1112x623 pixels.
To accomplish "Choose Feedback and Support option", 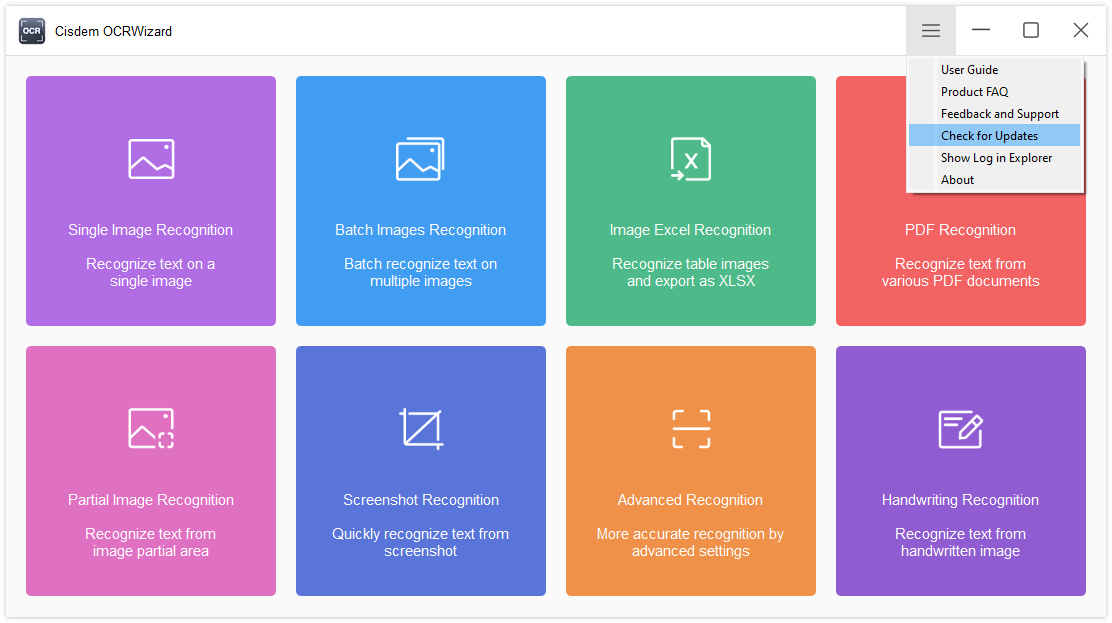I will coord(999,114).
